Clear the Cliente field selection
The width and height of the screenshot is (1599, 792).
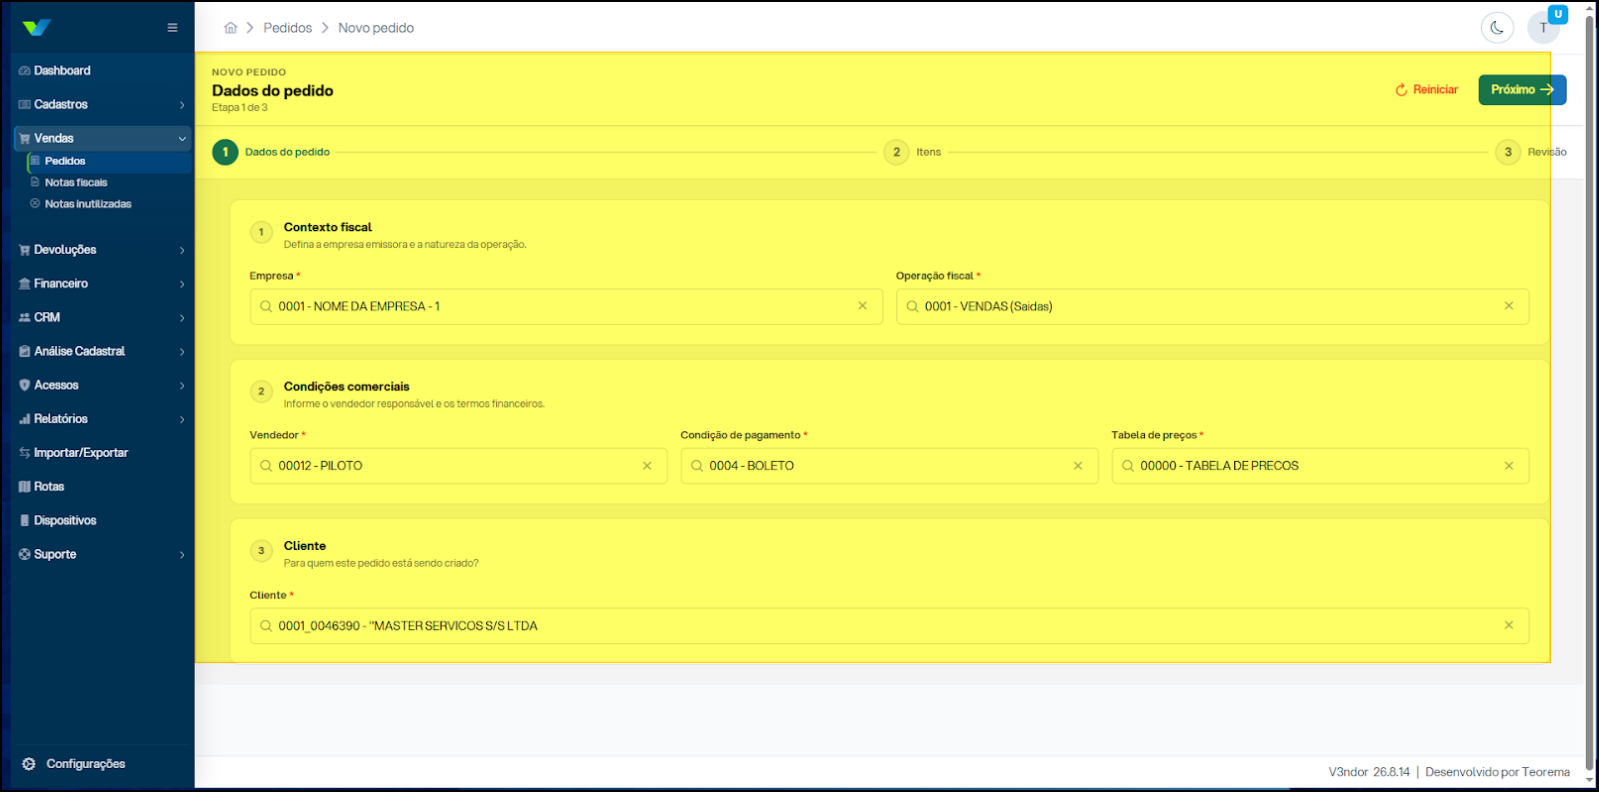point(1509,626)
